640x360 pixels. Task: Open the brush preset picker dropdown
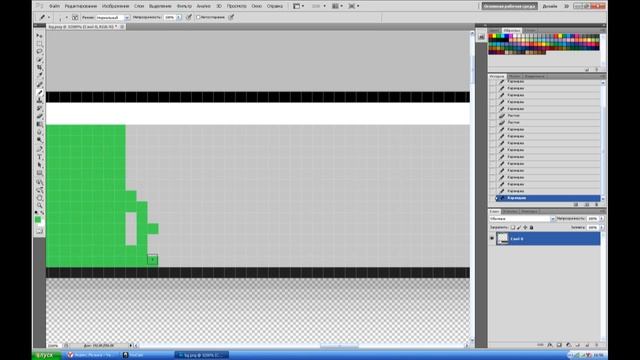coord(67,18)
